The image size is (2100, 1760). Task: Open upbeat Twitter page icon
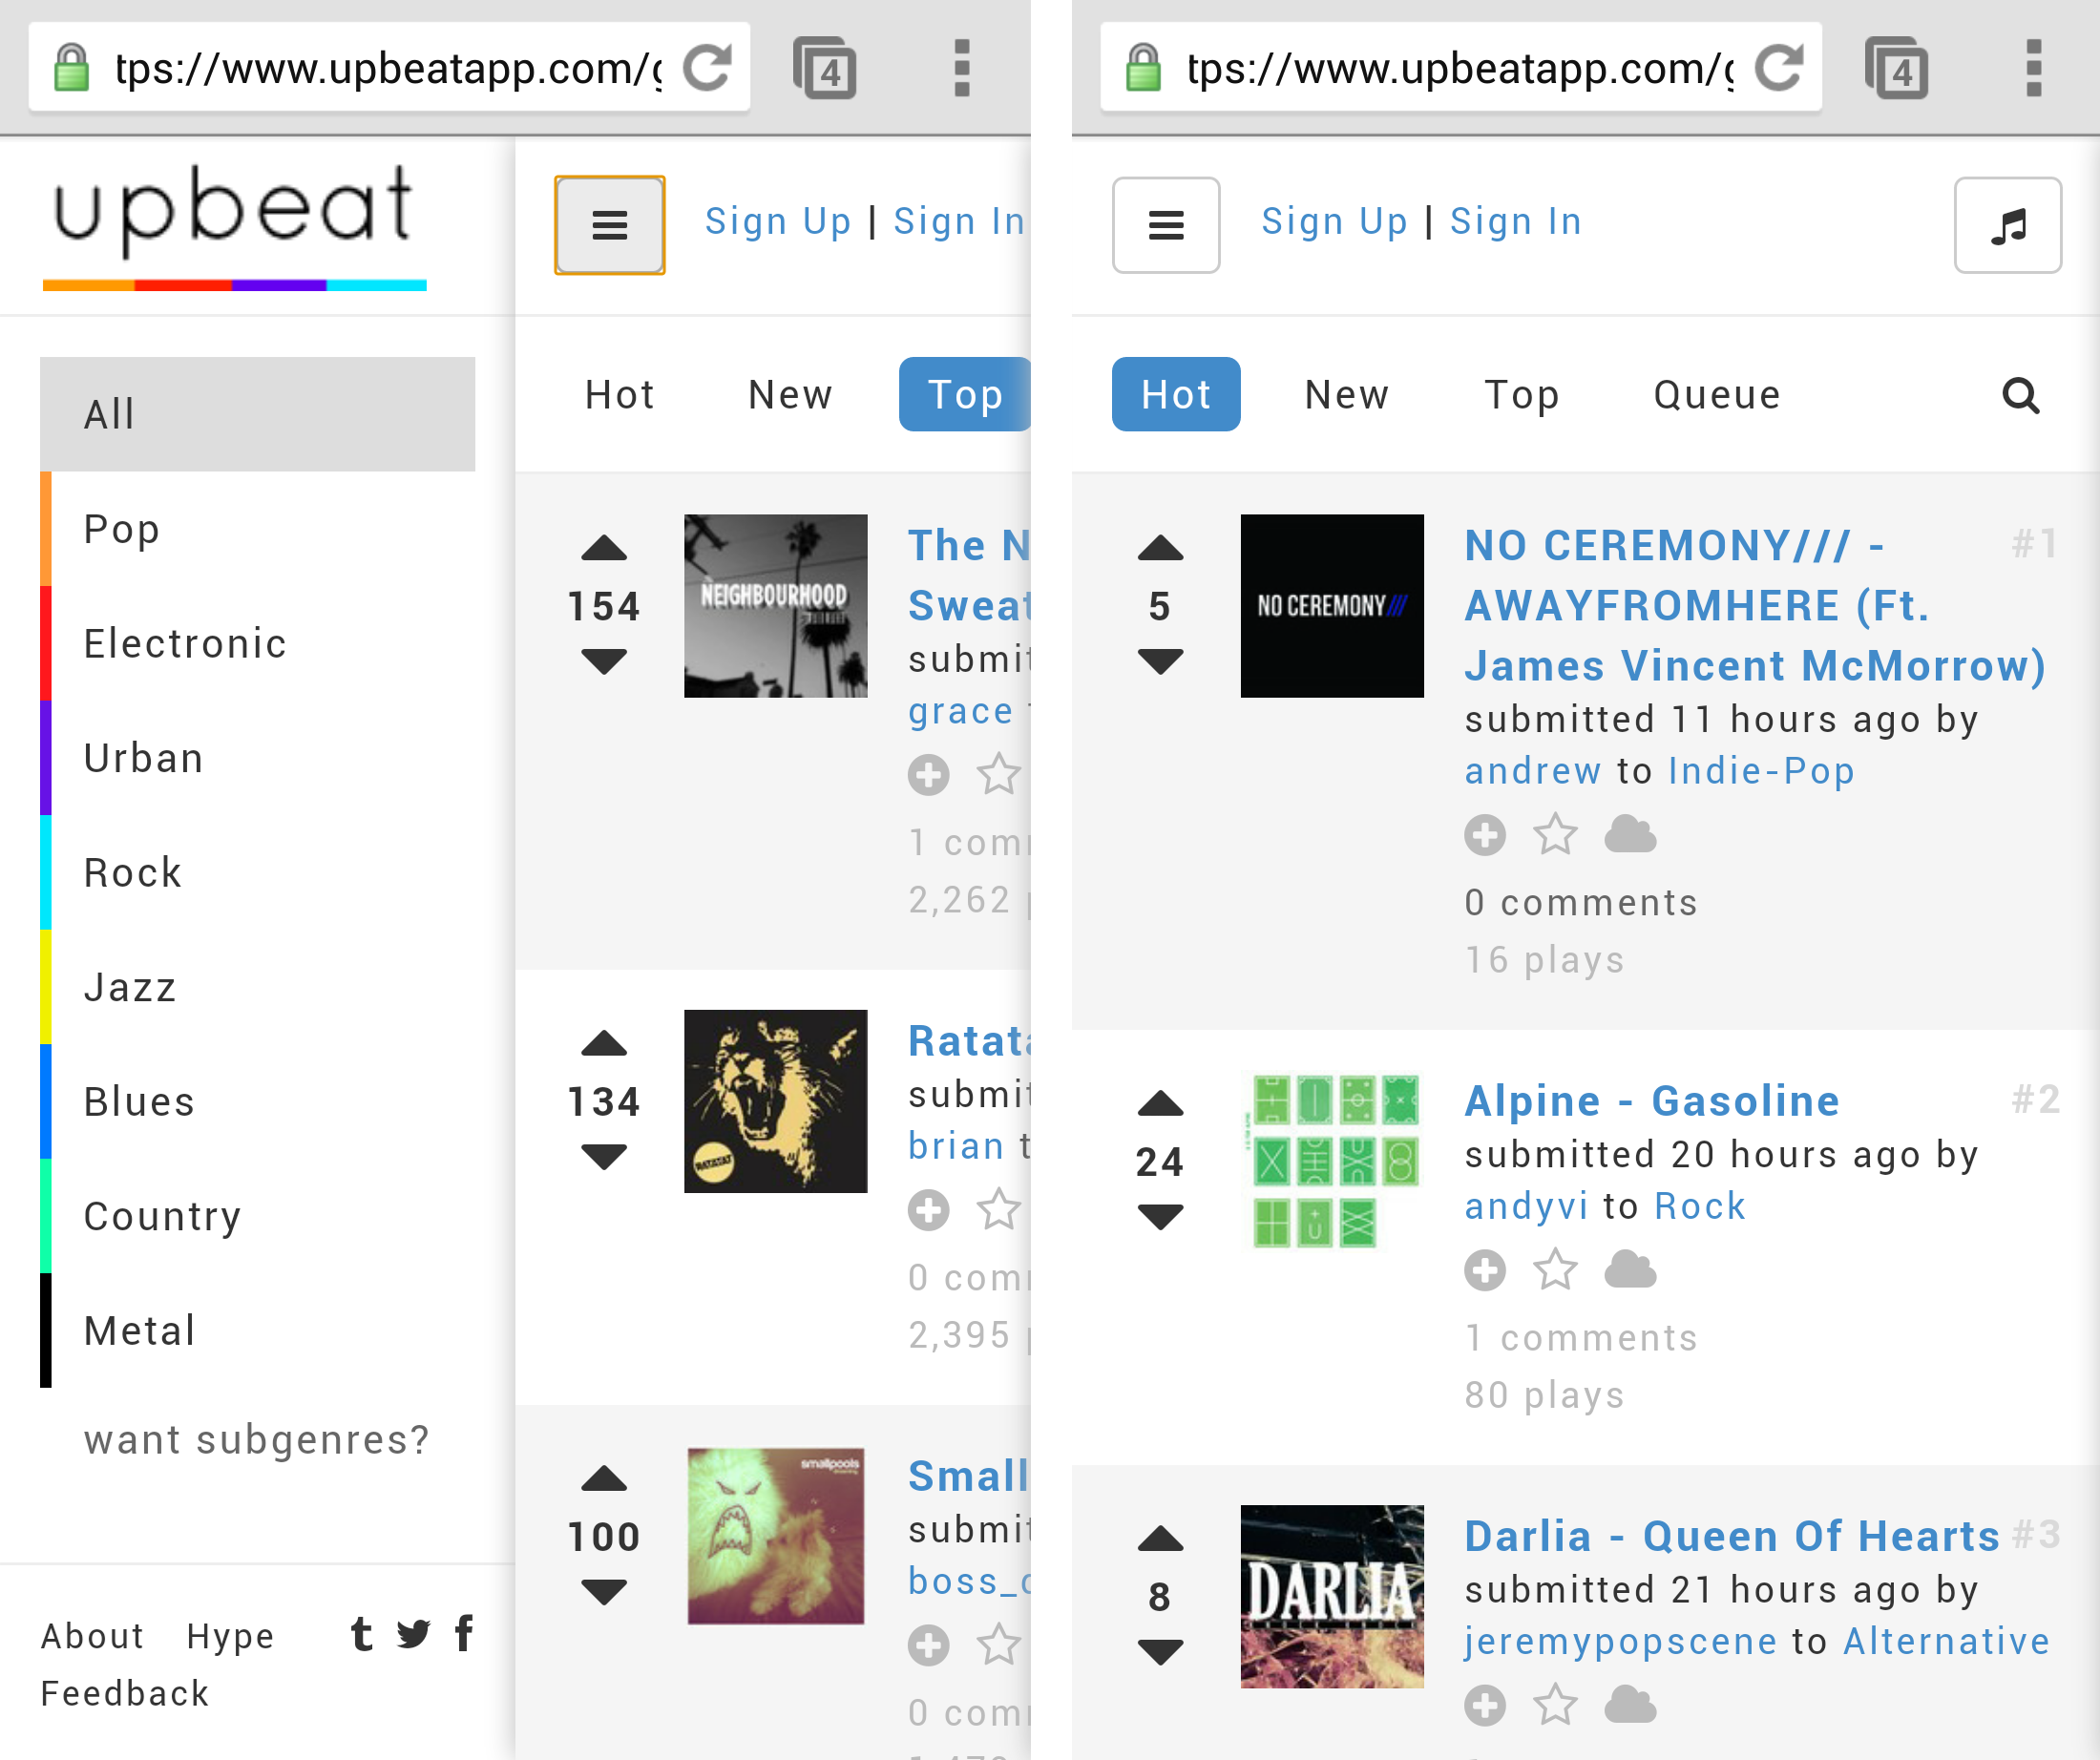413,1634
